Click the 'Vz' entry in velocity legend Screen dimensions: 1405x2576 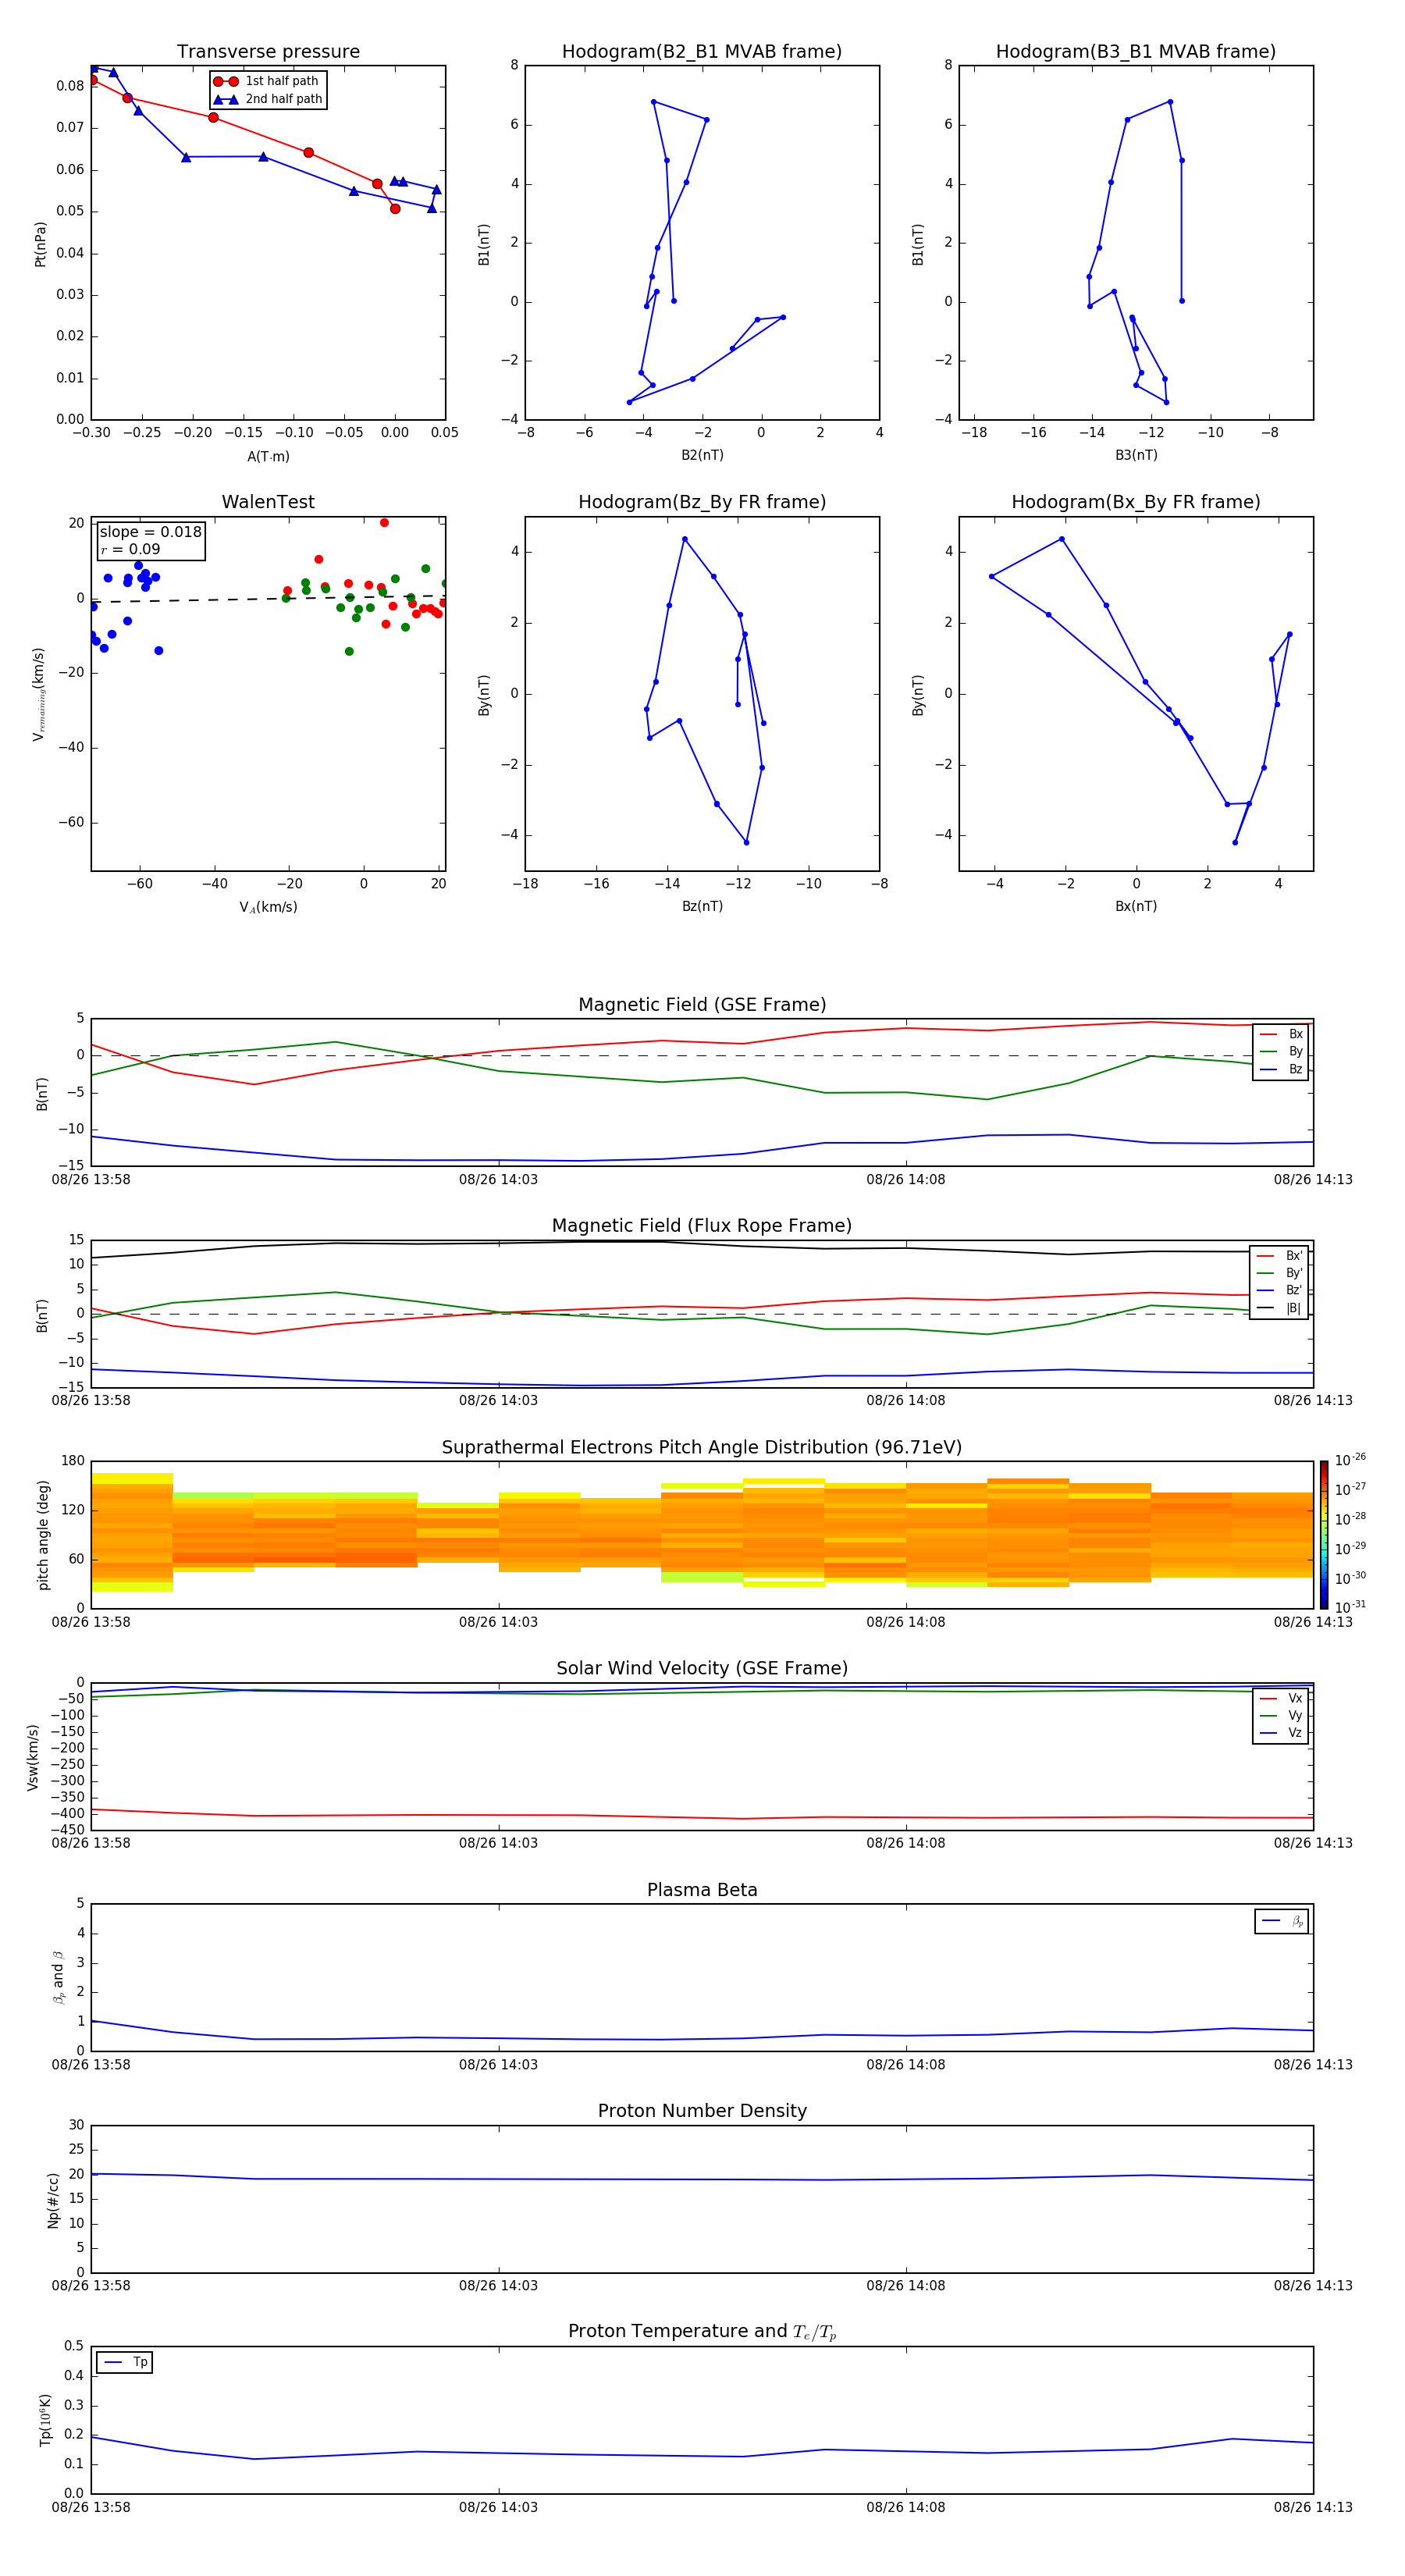coord(1281,1733)
